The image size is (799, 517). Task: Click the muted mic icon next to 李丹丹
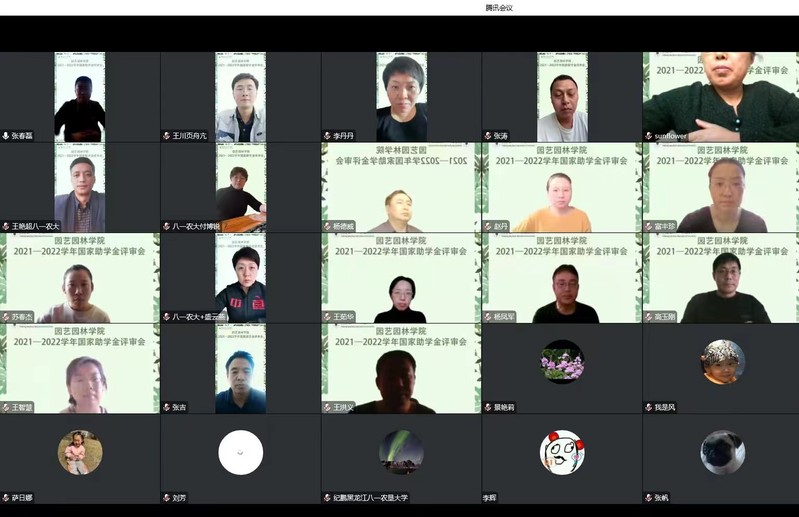coord(326,136)
